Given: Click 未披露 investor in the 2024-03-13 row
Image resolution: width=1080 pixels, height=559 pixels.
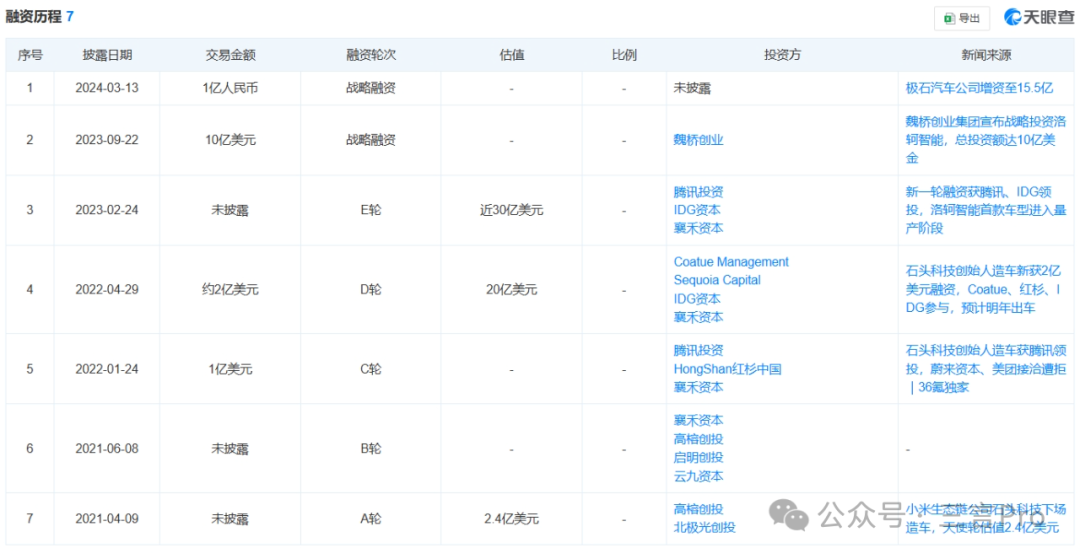Looking at the screenshot, I should click(692, 88).
